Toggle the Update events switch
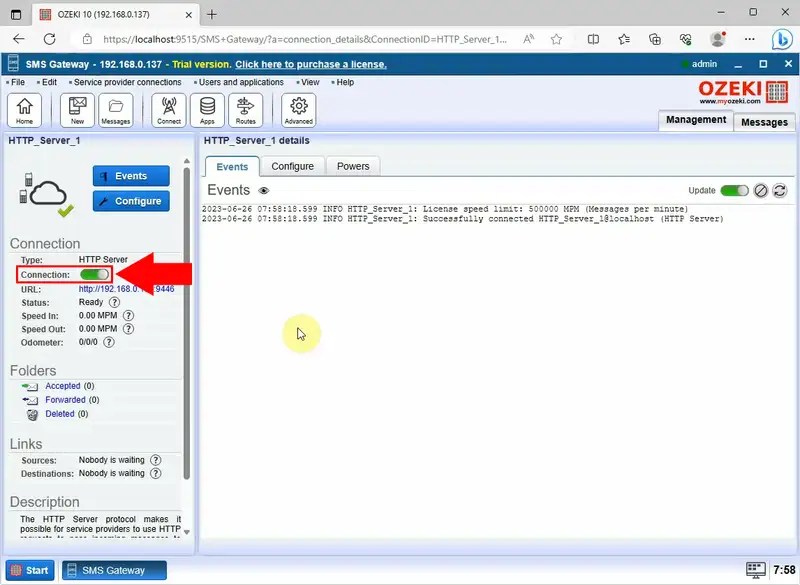800x585 pixels. (x=734, y=191)
